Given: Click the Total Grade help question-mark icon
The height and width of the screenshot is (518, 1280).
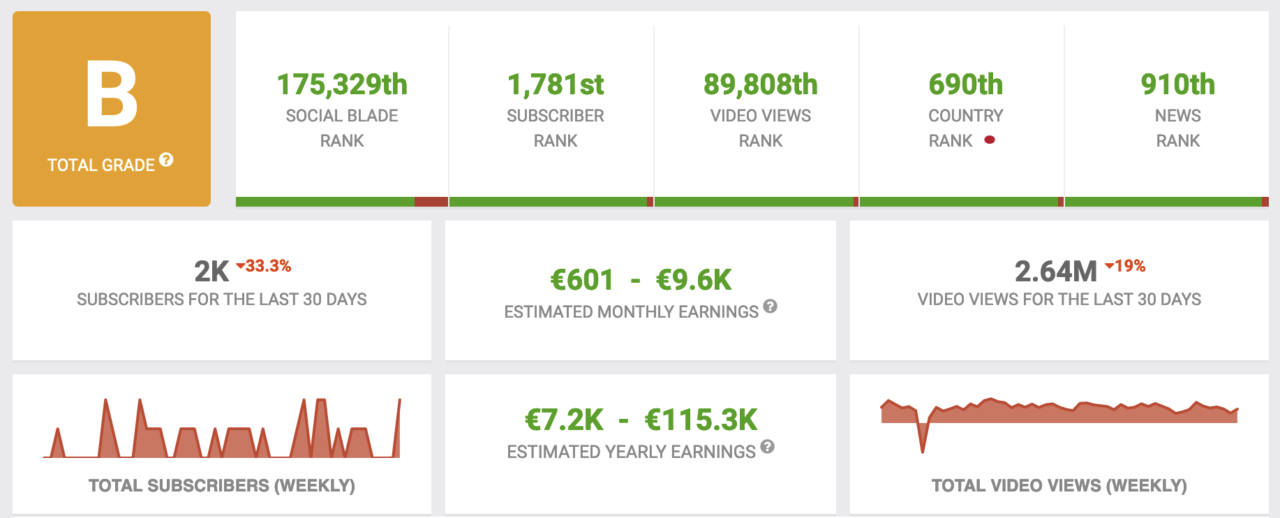Looking at the screenshot, I should pos(167,159).
